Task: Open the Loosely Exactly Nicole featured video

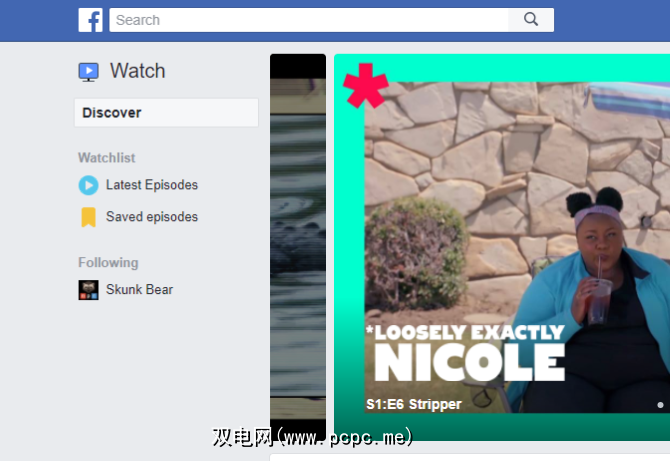Action: tap(502, 247)
